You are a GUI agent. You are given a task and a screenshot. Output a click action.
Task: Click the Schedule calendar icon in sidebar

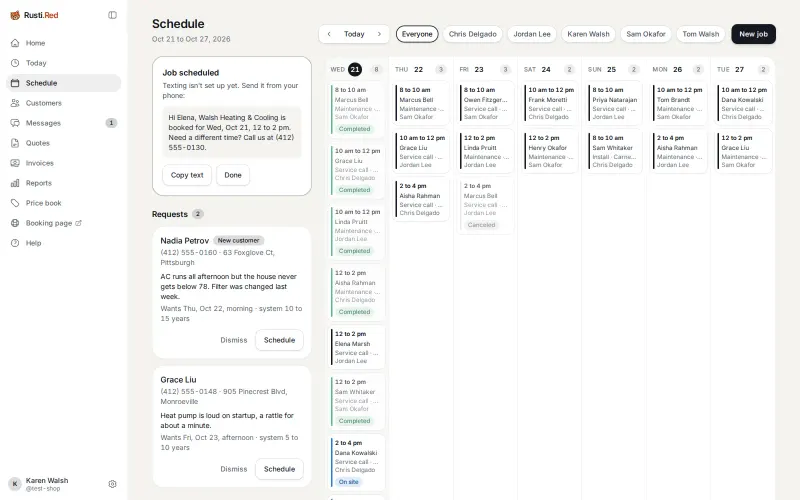(x=15, y=83)
